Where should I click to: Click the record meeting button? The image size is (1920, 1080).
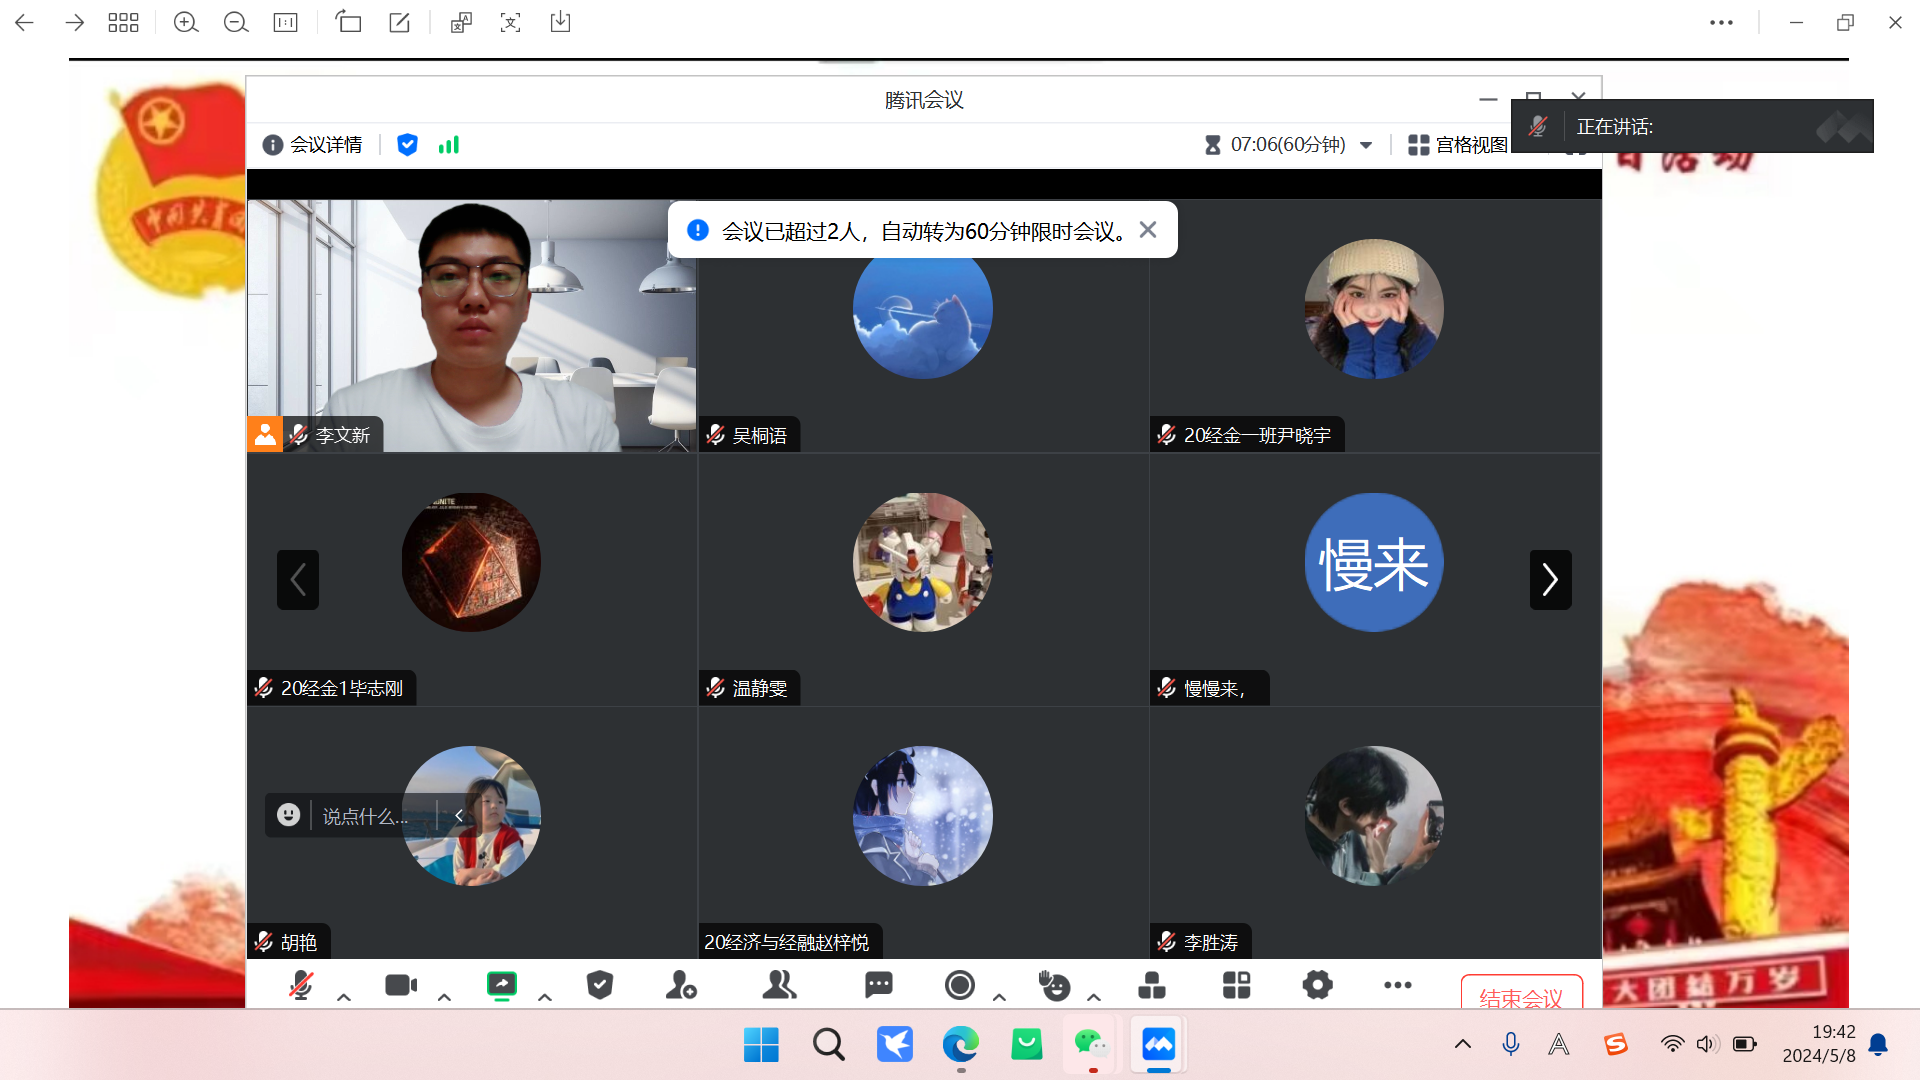pos(960,986)
